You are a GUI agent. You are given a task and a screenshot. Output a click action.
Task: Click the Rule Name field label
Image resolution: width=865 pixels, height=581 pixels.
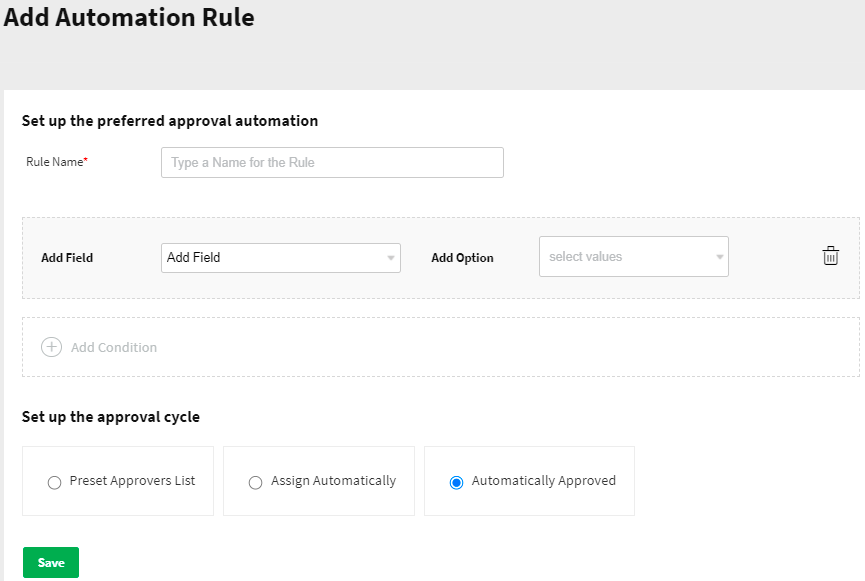[x=56, y=162]
